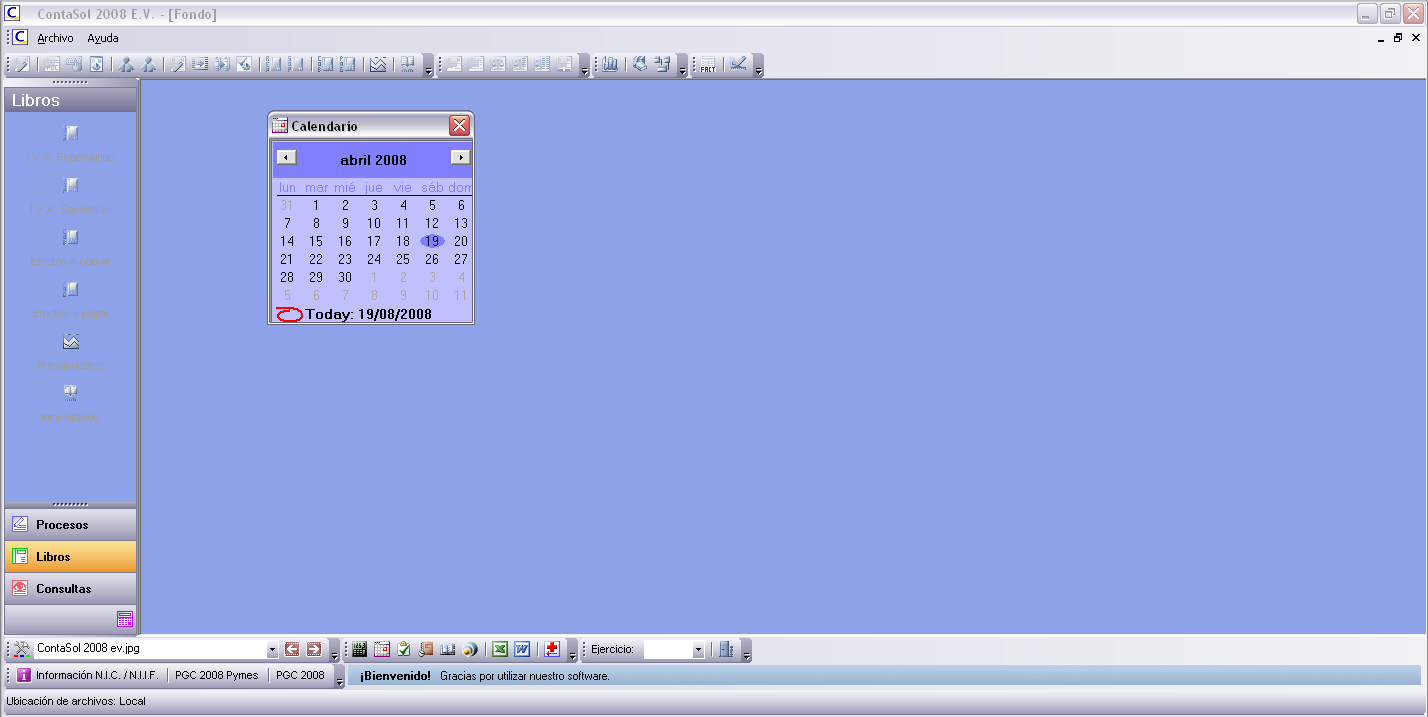Viewport: 1428px width, 717px height.
Task: Open toolbar options next to the red cross icon
Action: (572, 652)
